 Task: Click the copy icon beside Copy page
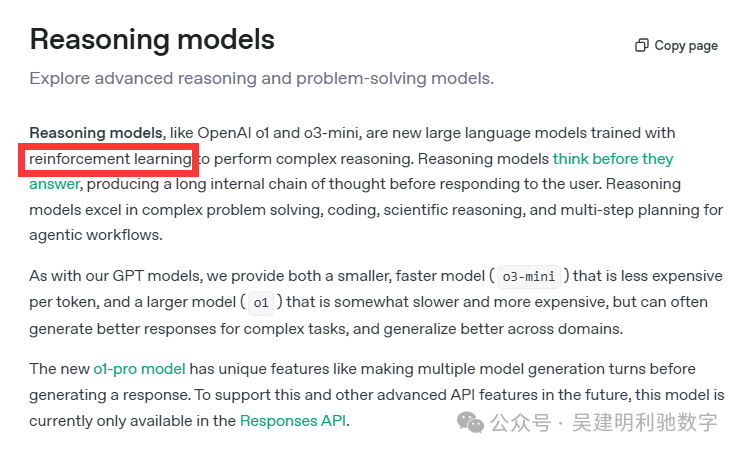click(x=642, y=46)
